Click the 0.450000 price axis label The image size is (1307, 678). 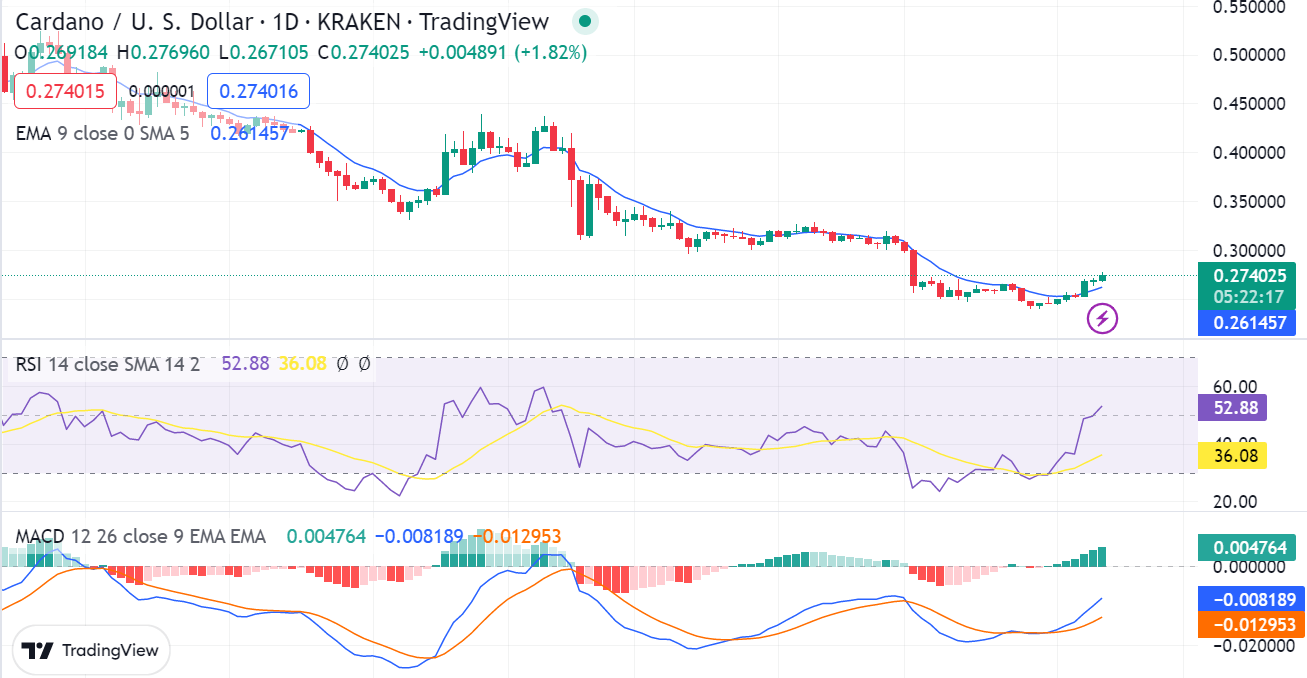coord(1251,103)
